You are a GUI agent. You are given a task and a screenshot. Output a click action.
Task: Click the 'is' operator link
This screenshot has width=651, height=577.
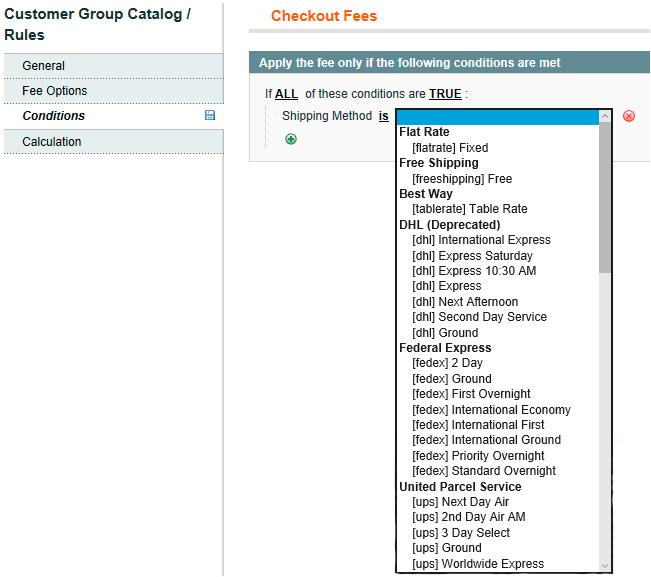click(x=383, y=116)
